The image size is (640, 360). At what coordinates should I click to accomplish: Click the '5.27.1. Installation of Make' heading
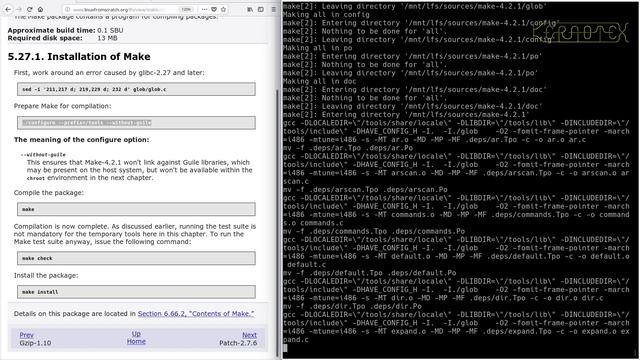click(79, 56)
